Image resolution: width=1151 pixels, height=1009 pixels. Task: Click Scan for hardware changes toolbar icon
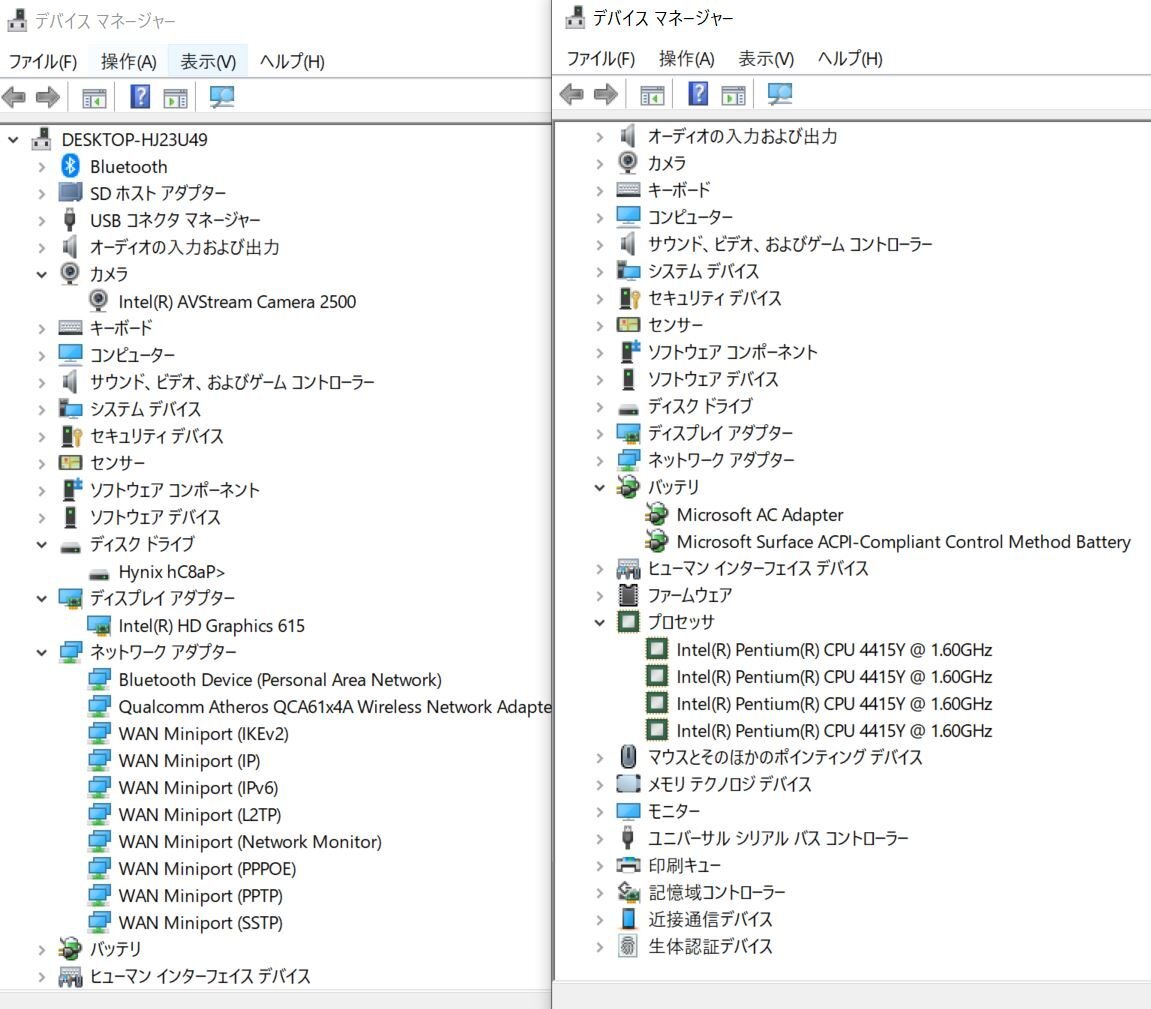(x=221, y=97)
